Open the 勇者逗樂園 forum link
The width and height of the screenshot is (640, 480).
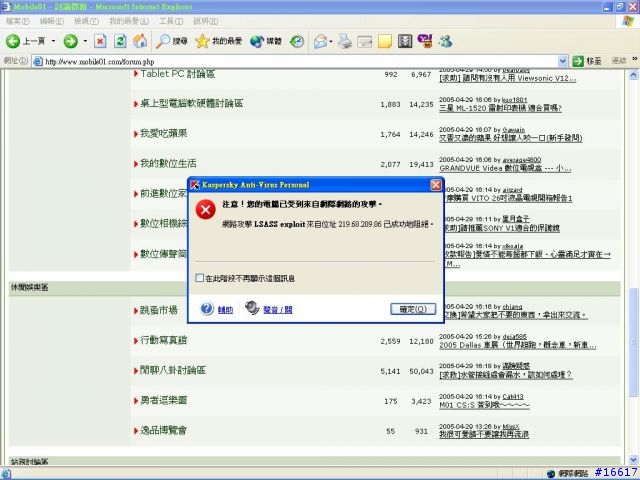pyautogui.click(x=164, y=400)
